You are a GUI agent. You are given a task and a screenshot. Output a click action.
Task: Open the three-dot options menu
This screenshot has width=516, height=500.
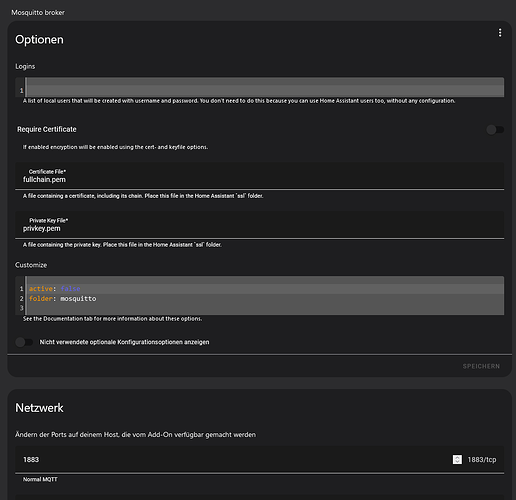[500, 33]
